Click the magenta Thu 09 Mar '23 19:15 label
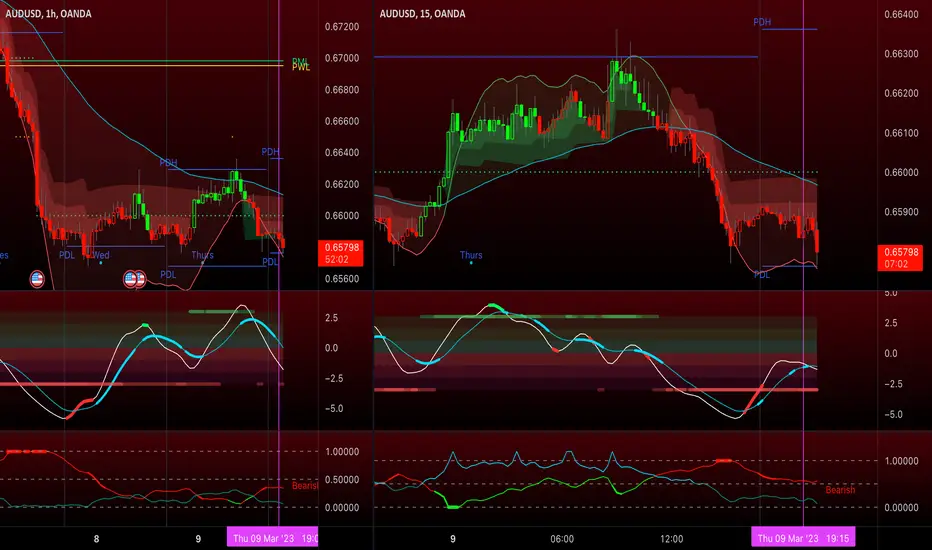 pos(803,538)
